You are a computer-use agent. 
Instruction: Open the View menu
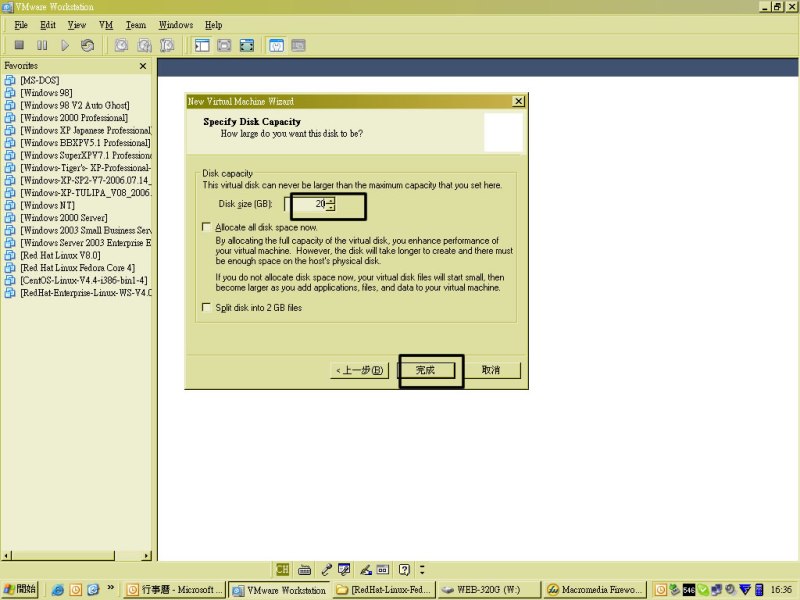(77, 24)
